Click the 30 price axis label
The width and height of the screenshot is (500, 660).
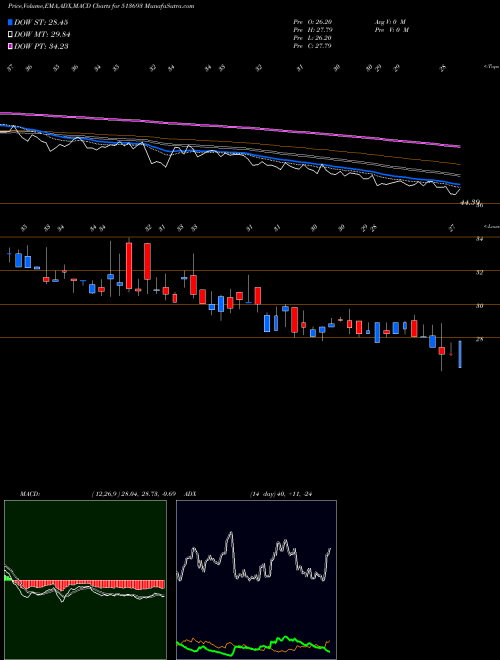(479, 306)
